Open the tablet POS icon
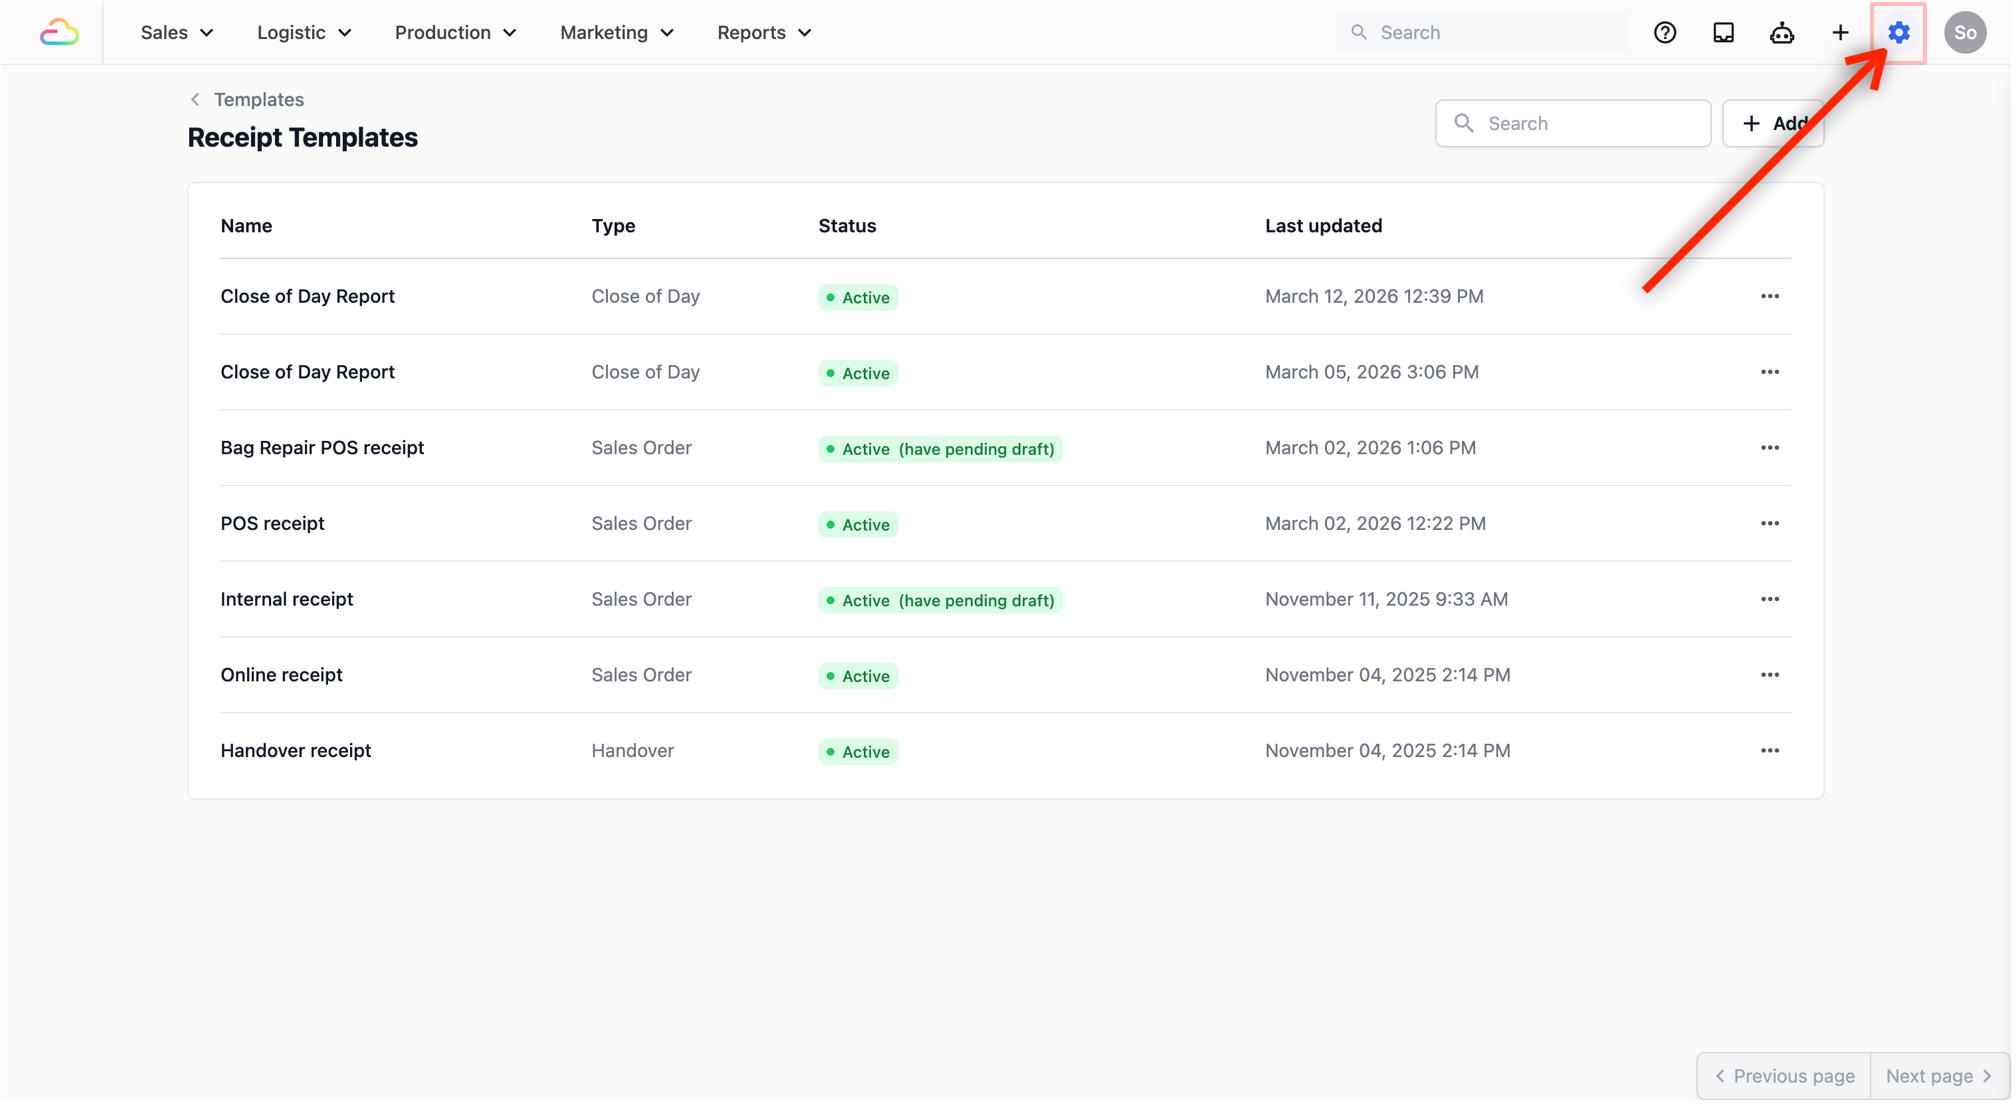 click(1723, 33)
